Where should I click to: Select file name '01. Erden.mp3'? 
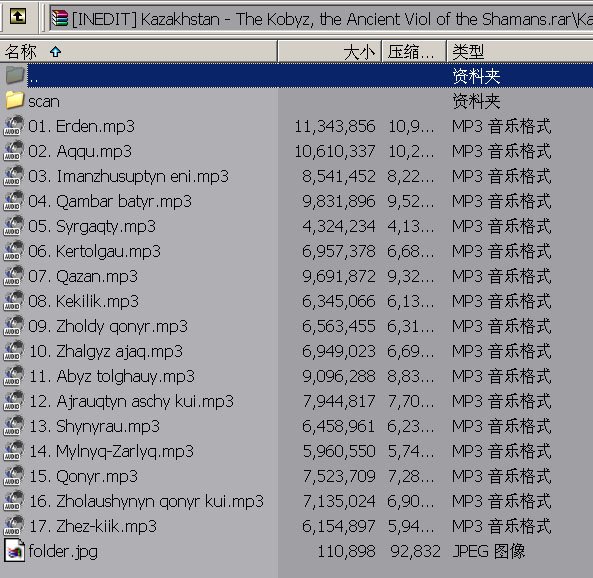[81, 126]
